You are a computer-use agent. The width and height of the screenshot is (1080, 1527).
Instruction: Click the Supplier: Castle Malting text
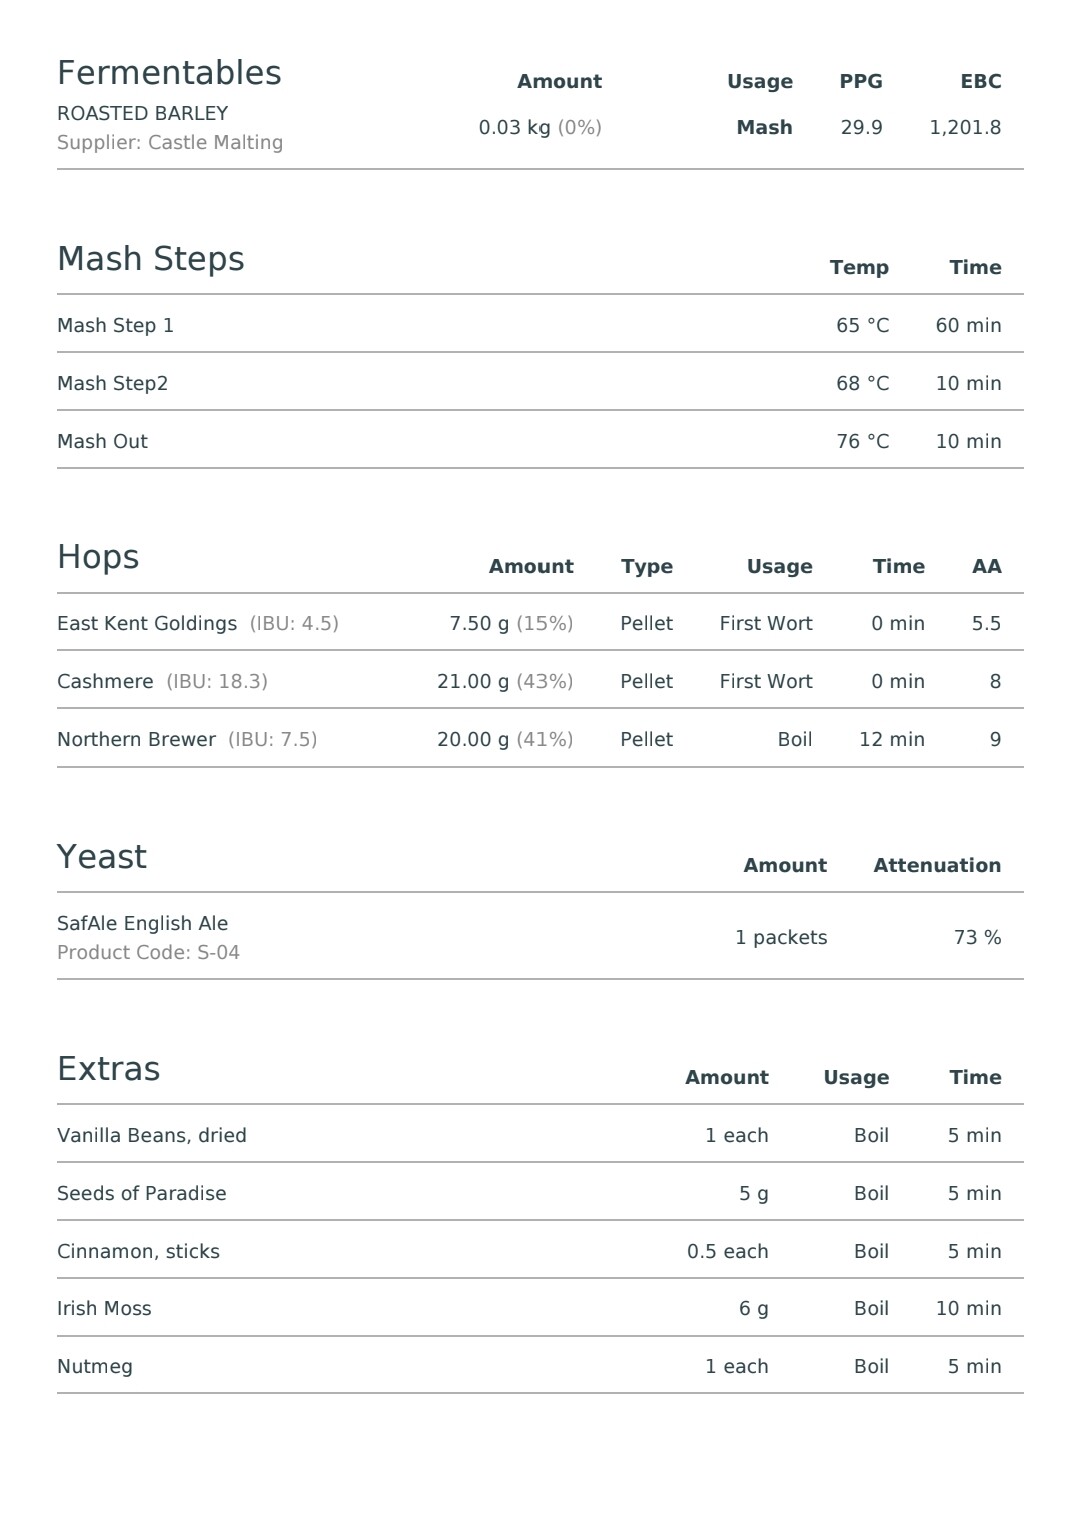point(170,142)
